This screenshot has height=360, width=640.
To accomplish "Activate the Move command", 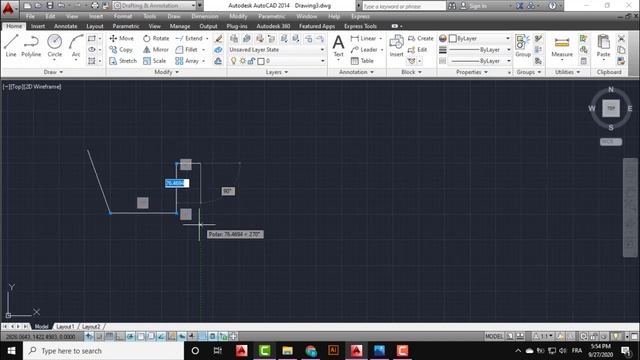I will click(x=122, y=38).
